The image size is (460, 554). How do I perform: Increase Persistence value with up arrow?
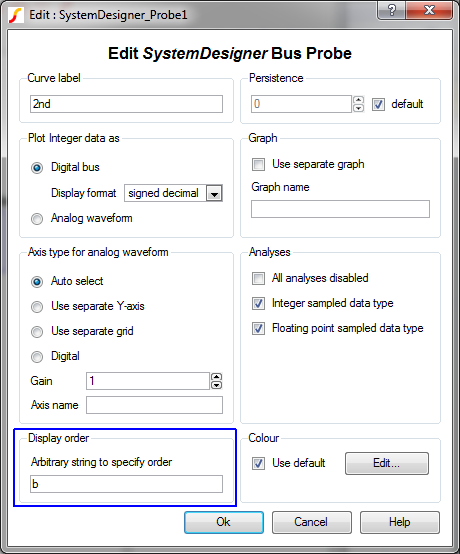358,100
